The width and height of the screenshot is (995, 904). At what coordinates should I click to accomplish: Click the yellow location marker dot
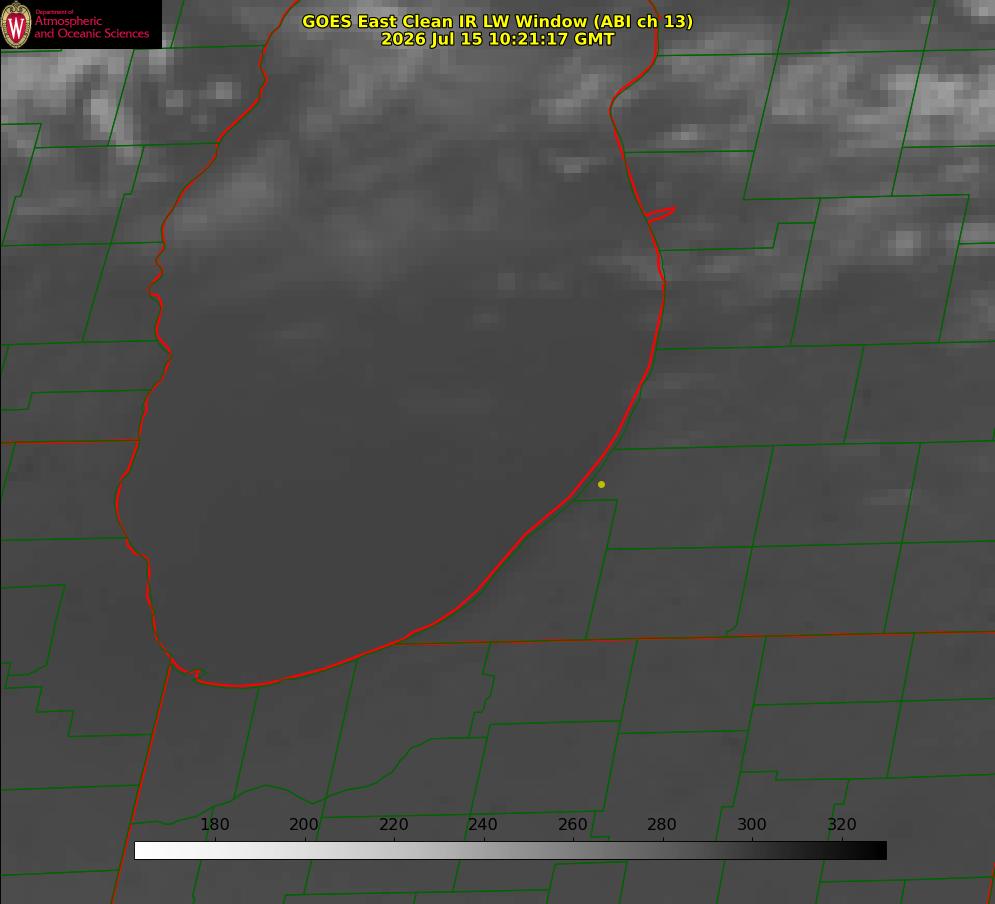click(x=601, y=484)
